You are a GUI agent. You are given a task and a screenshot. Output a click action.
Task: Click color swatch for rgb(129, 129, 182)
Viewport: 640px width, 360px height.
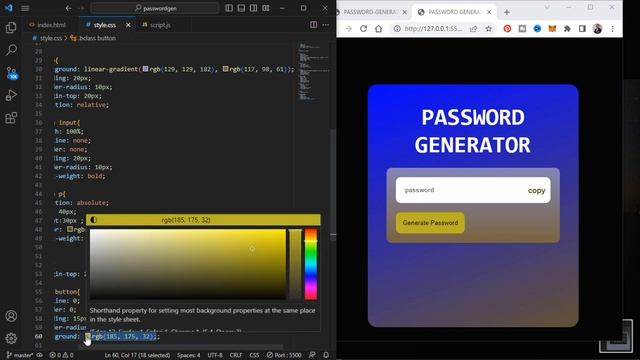point(145,69)
